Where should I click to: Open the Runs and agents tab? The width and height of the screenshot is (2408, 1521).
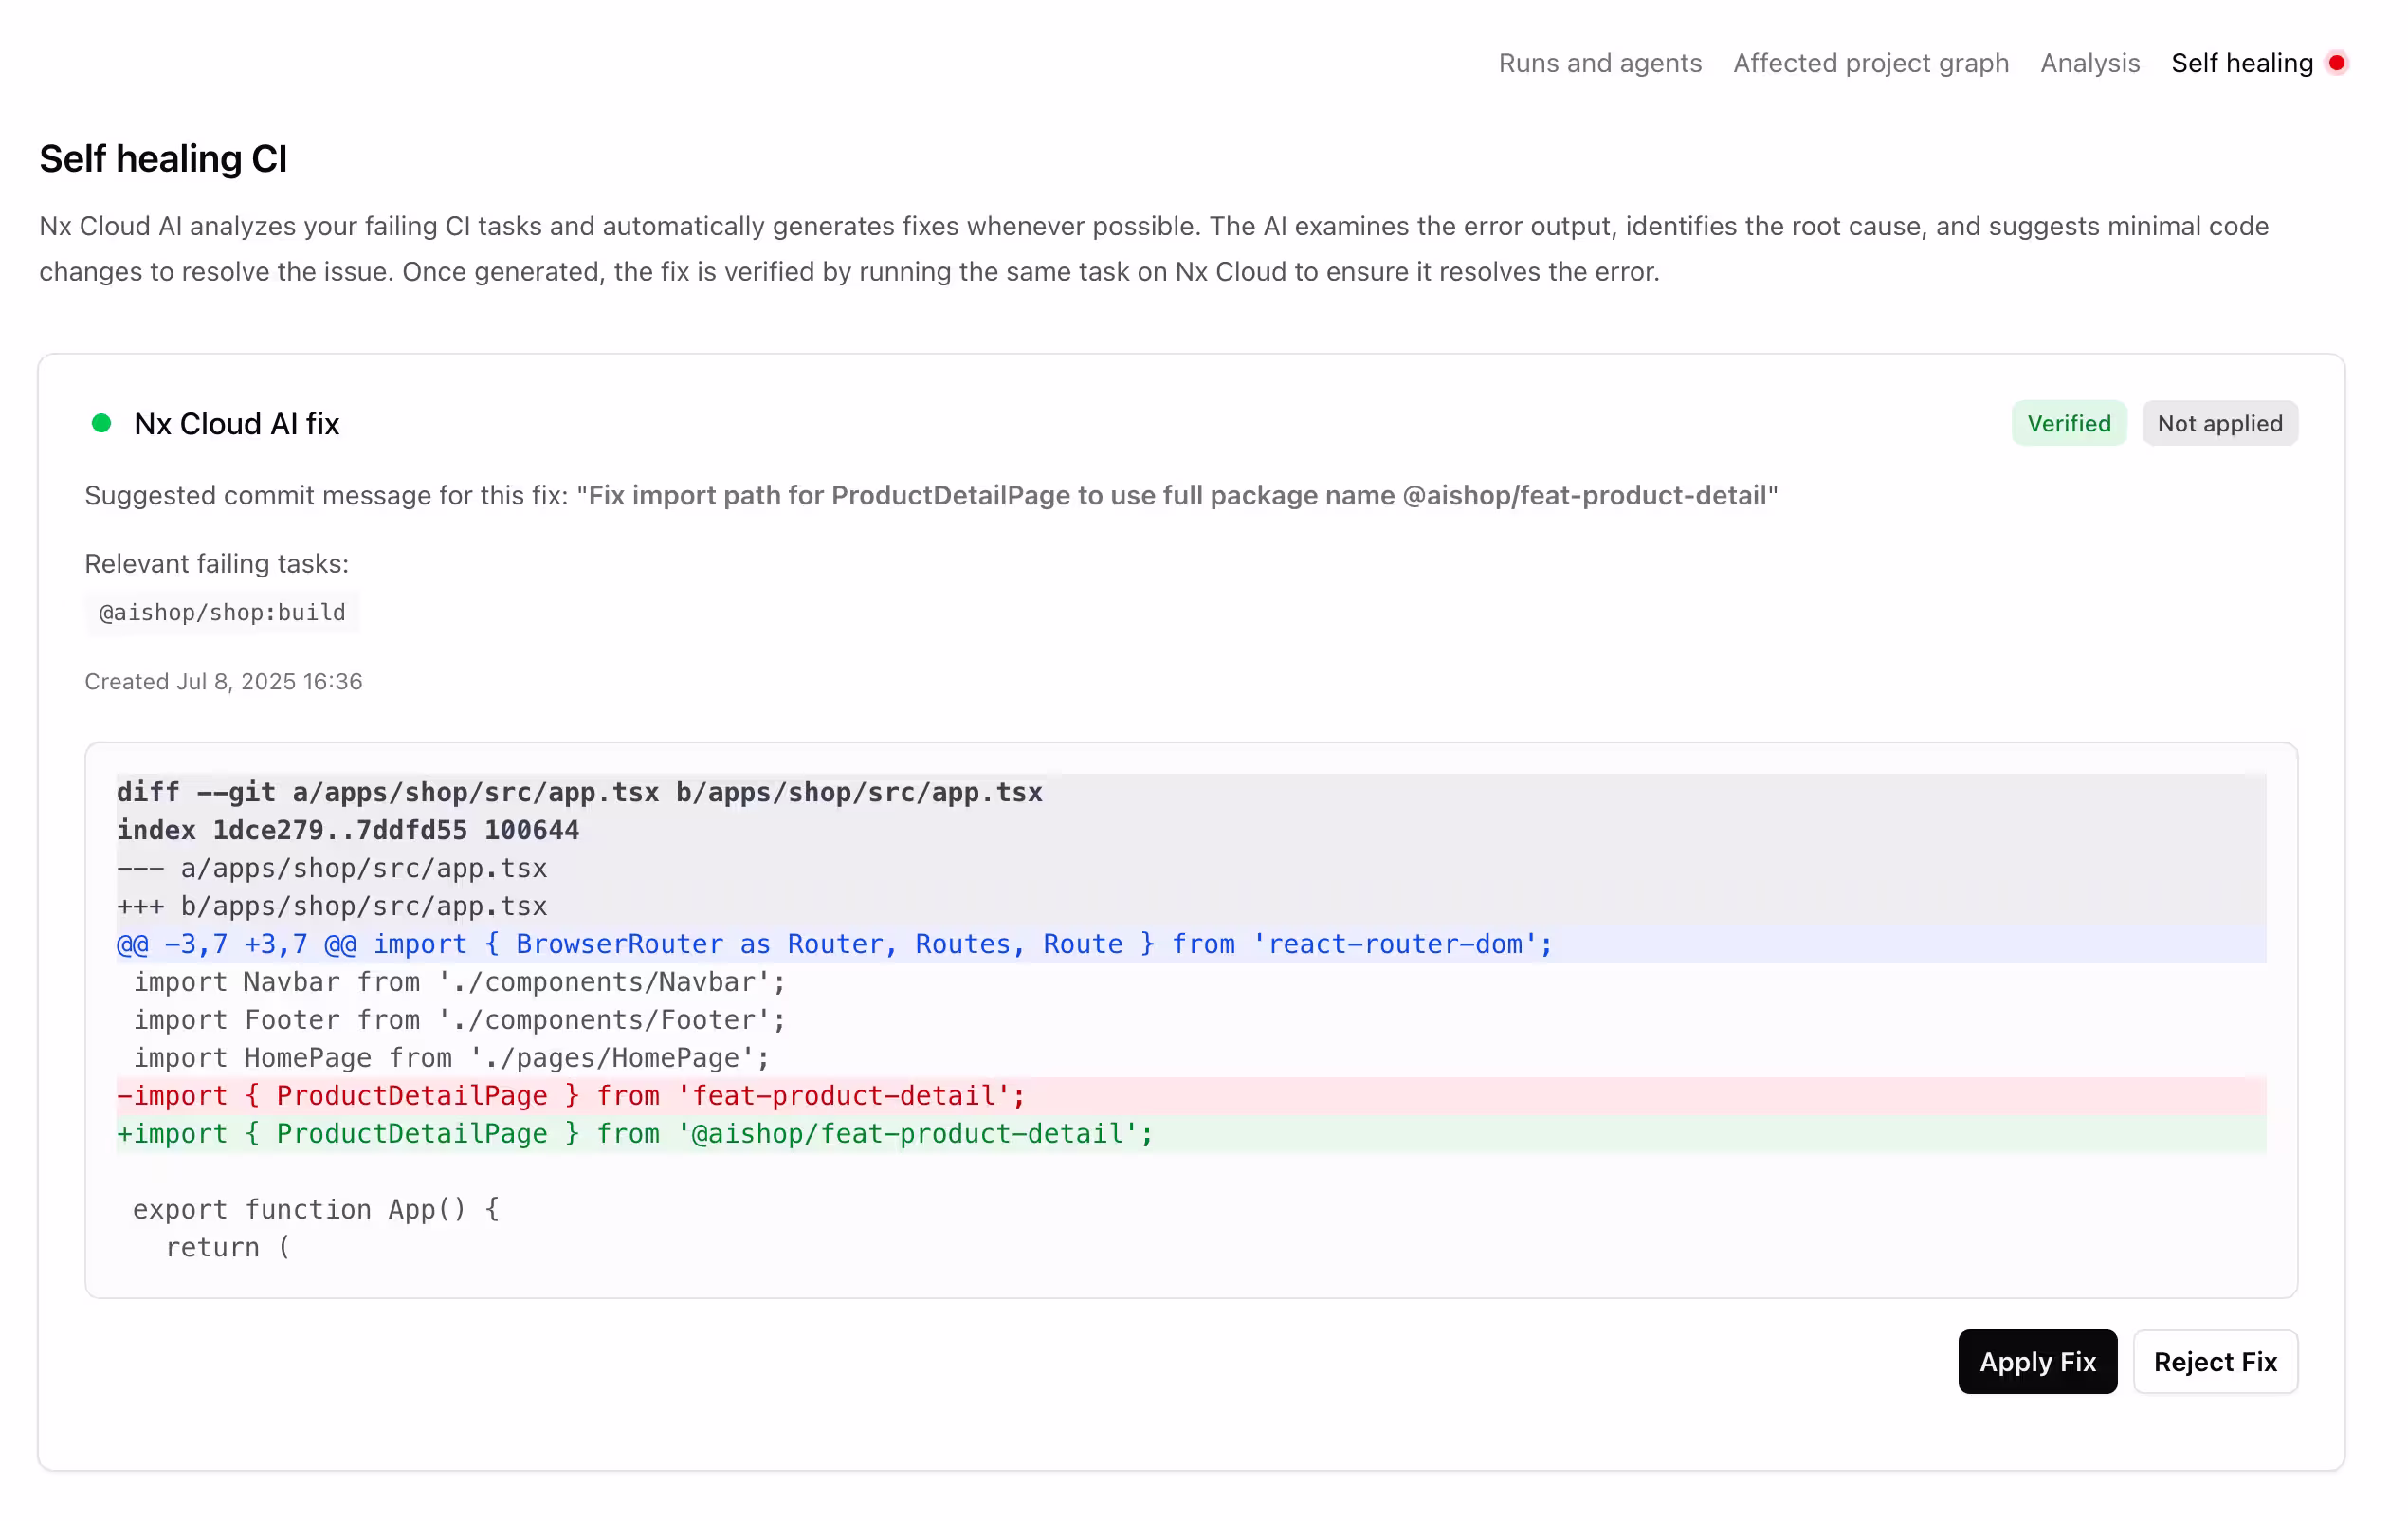1599,62
